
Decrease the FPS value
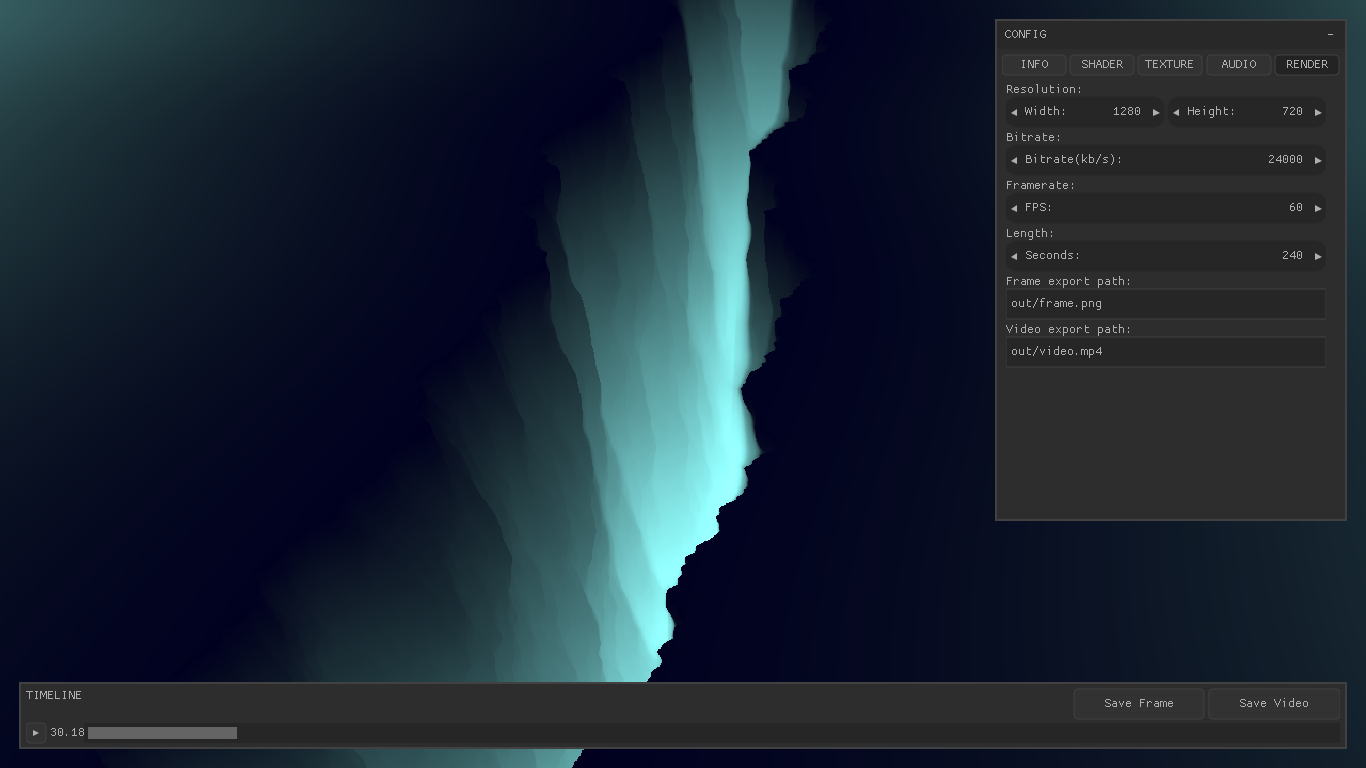click(1013, 207)
